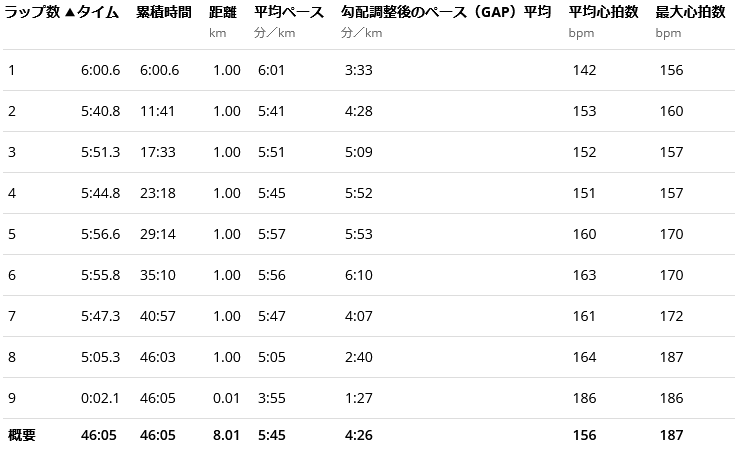Select lap 9 distance 0.01
Screen dimensions: 735x452
(226, 398)
